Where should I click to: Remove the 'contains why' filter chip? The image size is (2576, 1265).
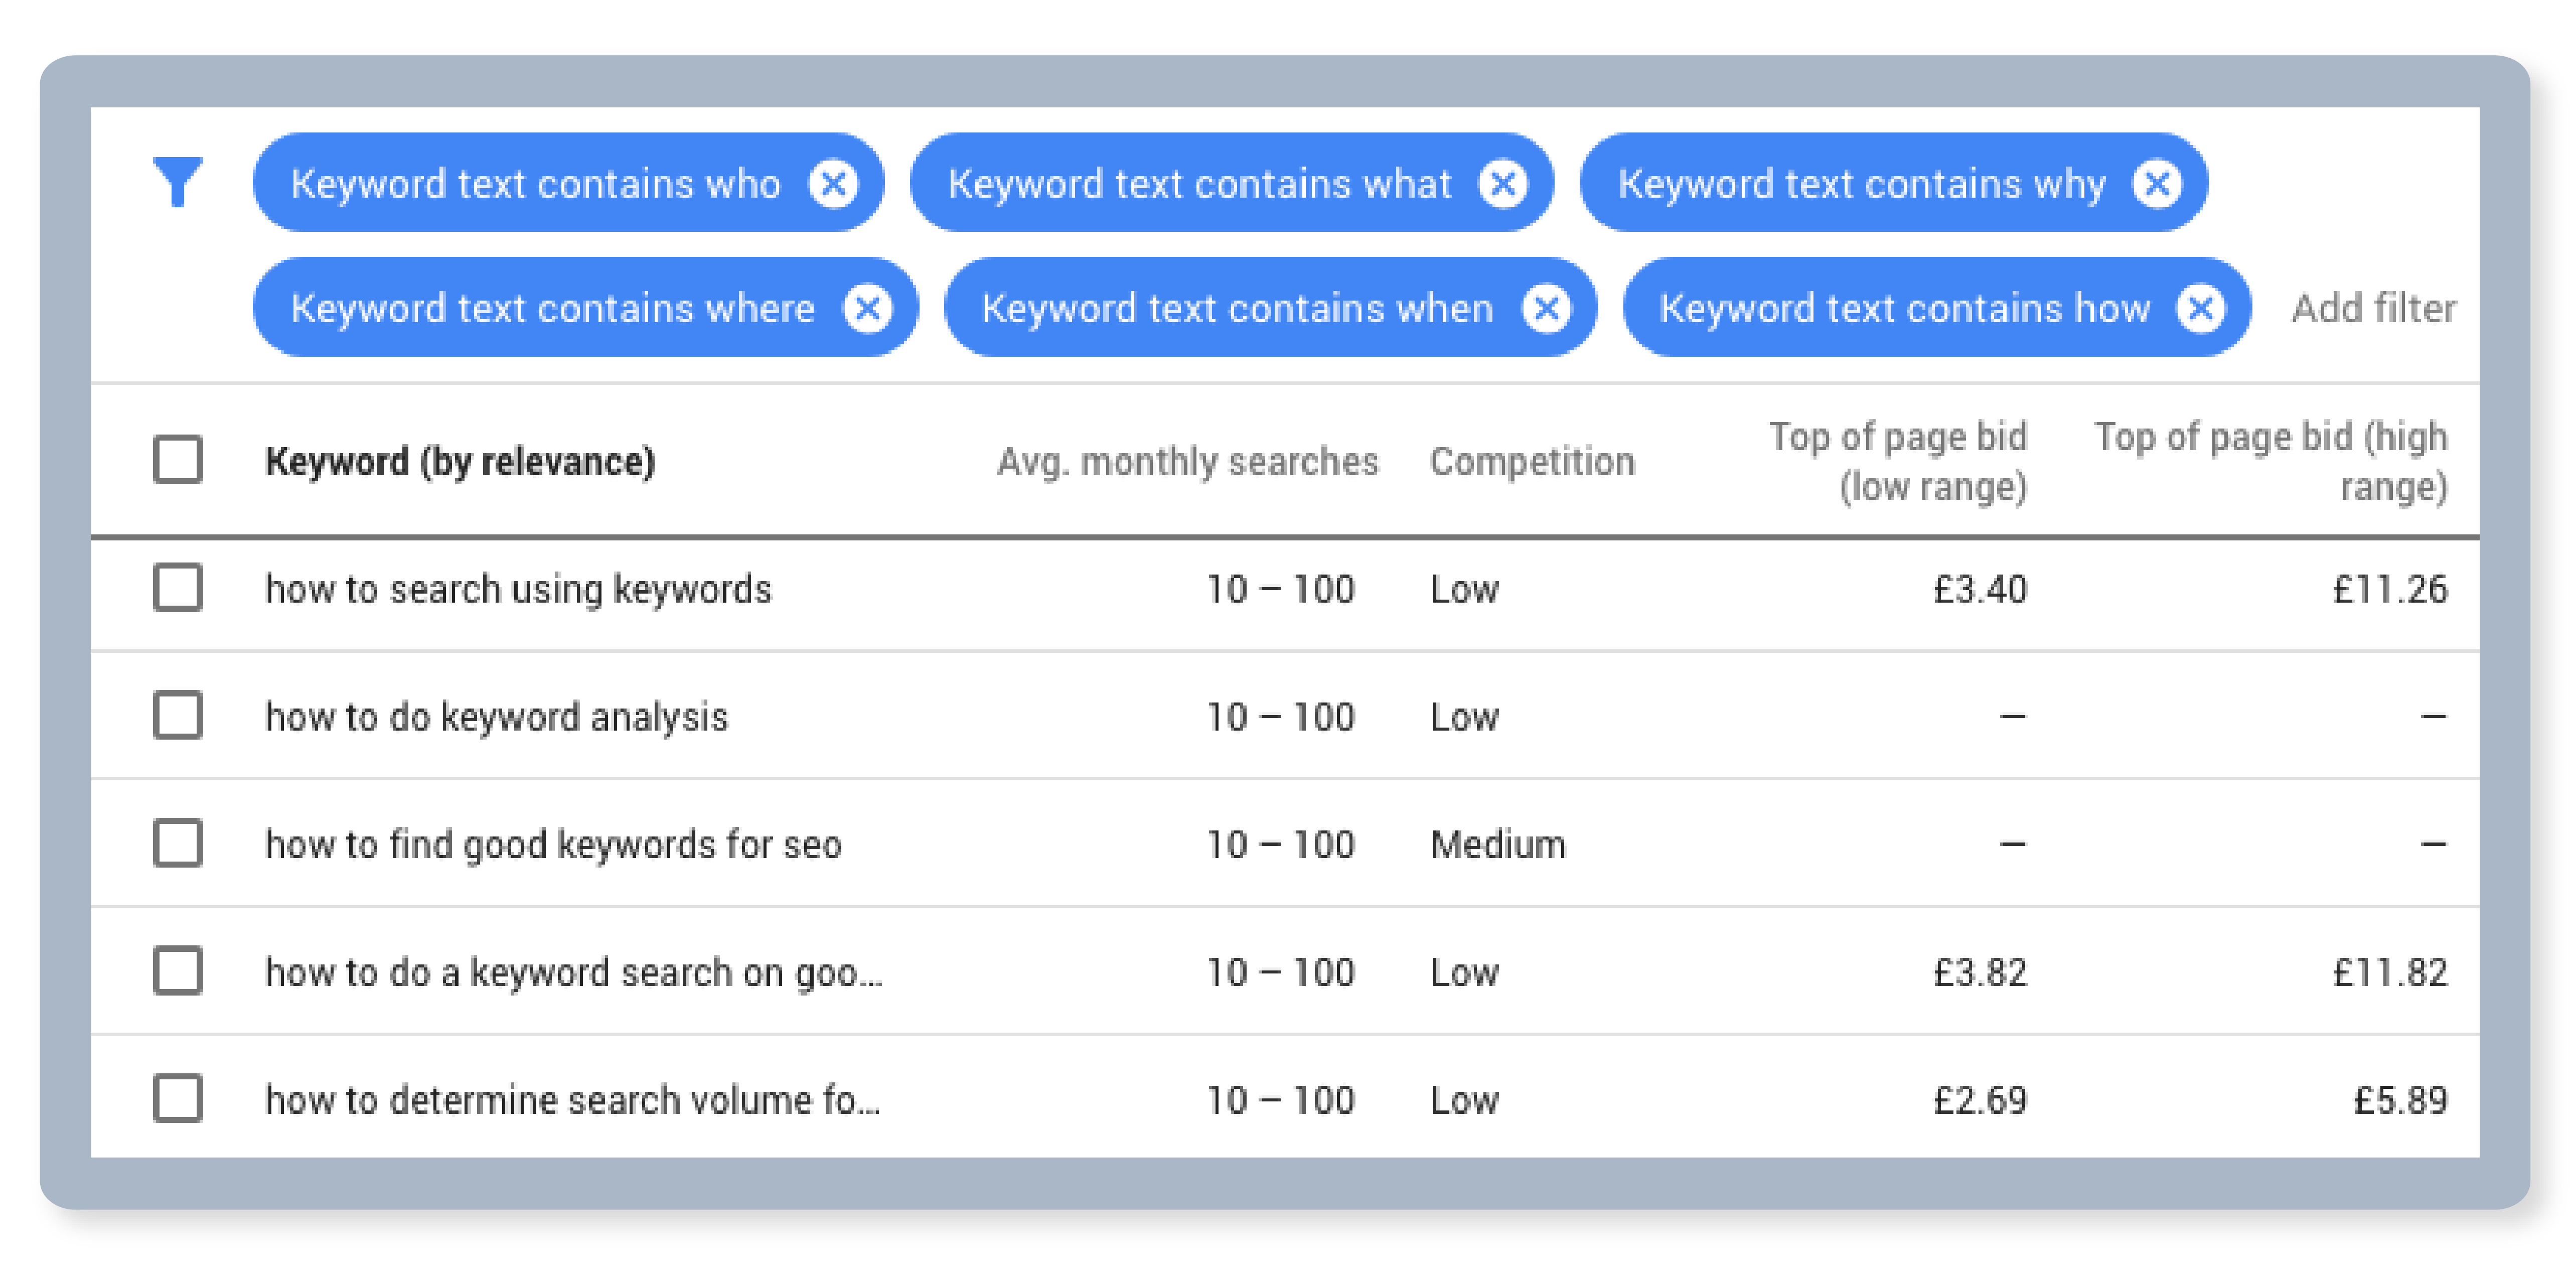[x=2157, y=184]
